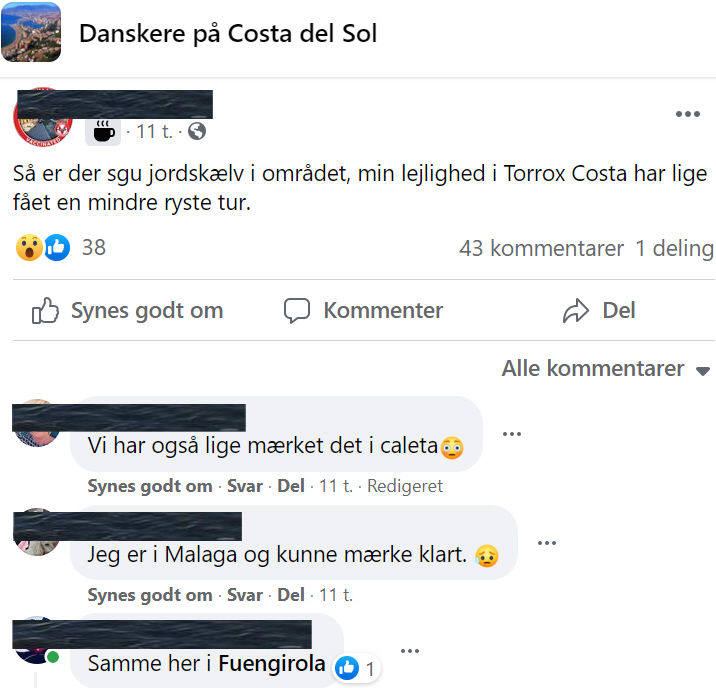This screenshot has width=716, height=688.
Task: Show the 1 deling shares list
Action: [674, 248]
